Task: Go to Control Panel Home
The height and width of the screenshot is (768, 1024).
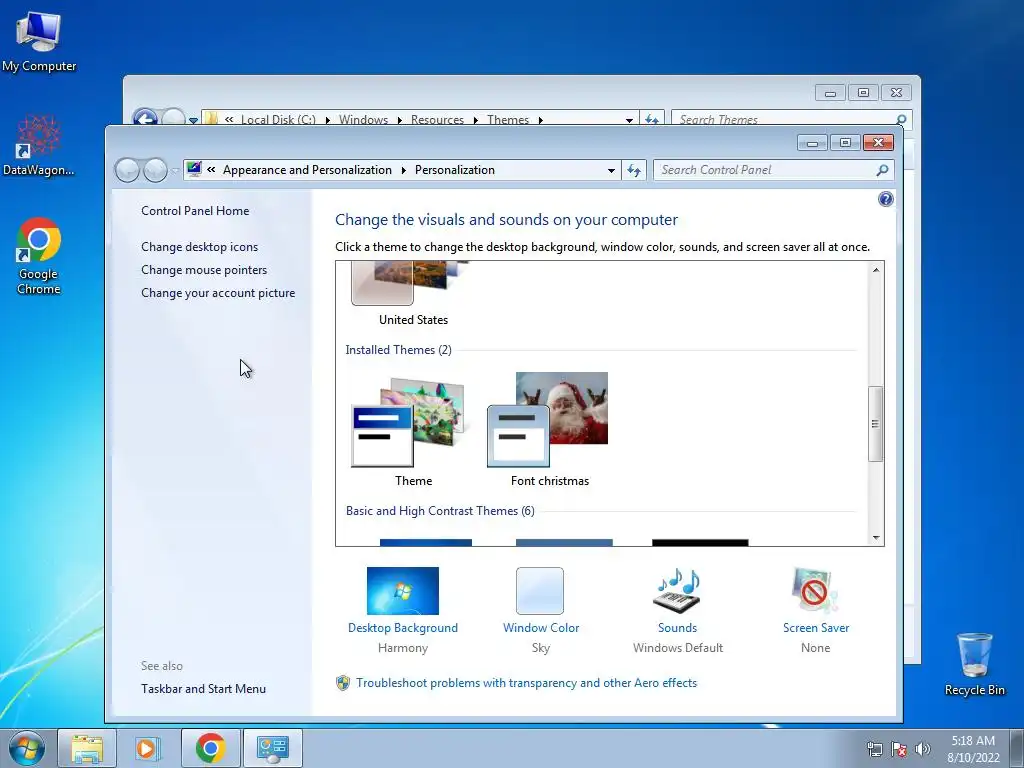Action: point(195,211)
